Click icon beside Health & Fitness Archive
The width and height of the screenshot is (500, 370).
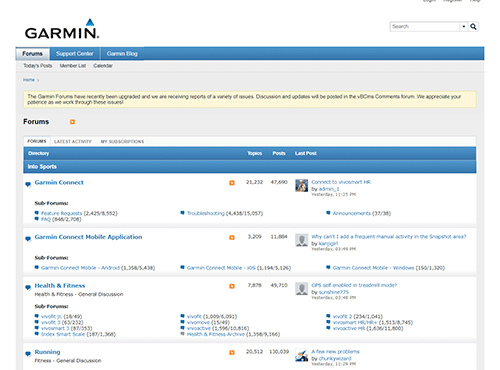(182, 334)
